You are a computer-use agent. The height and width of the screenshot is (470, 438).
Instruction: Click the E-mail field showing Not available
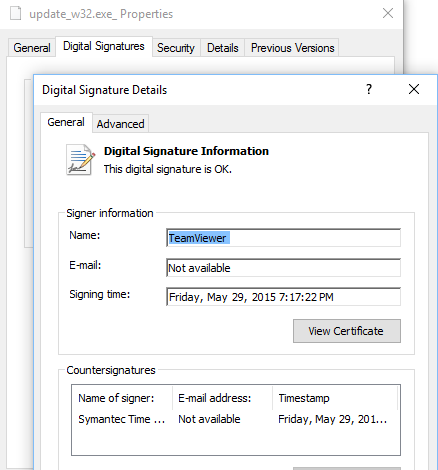coord(283,268)
